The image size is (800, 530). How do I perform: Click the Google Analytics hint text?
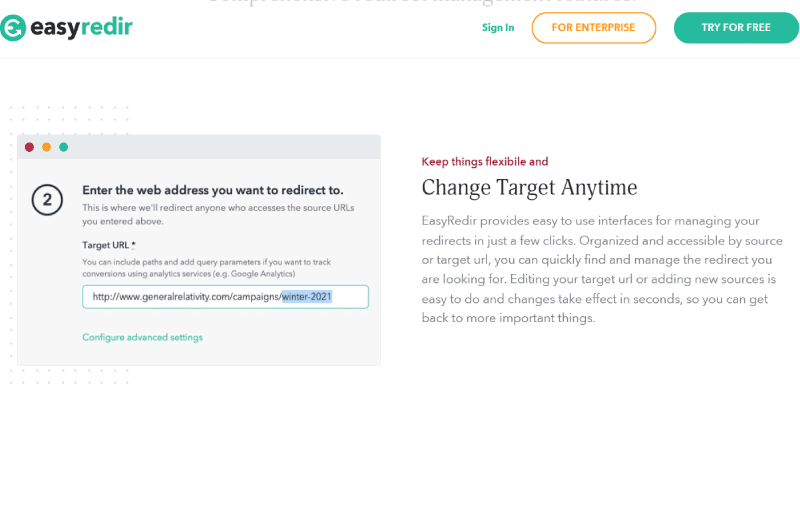[x=207, y=268]
